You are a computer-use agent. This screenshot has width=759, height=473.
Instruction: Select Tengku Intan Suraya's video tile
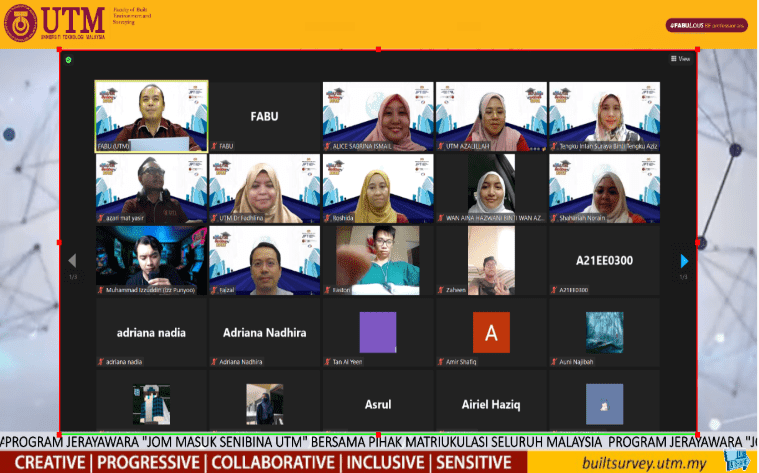[605, 116]
